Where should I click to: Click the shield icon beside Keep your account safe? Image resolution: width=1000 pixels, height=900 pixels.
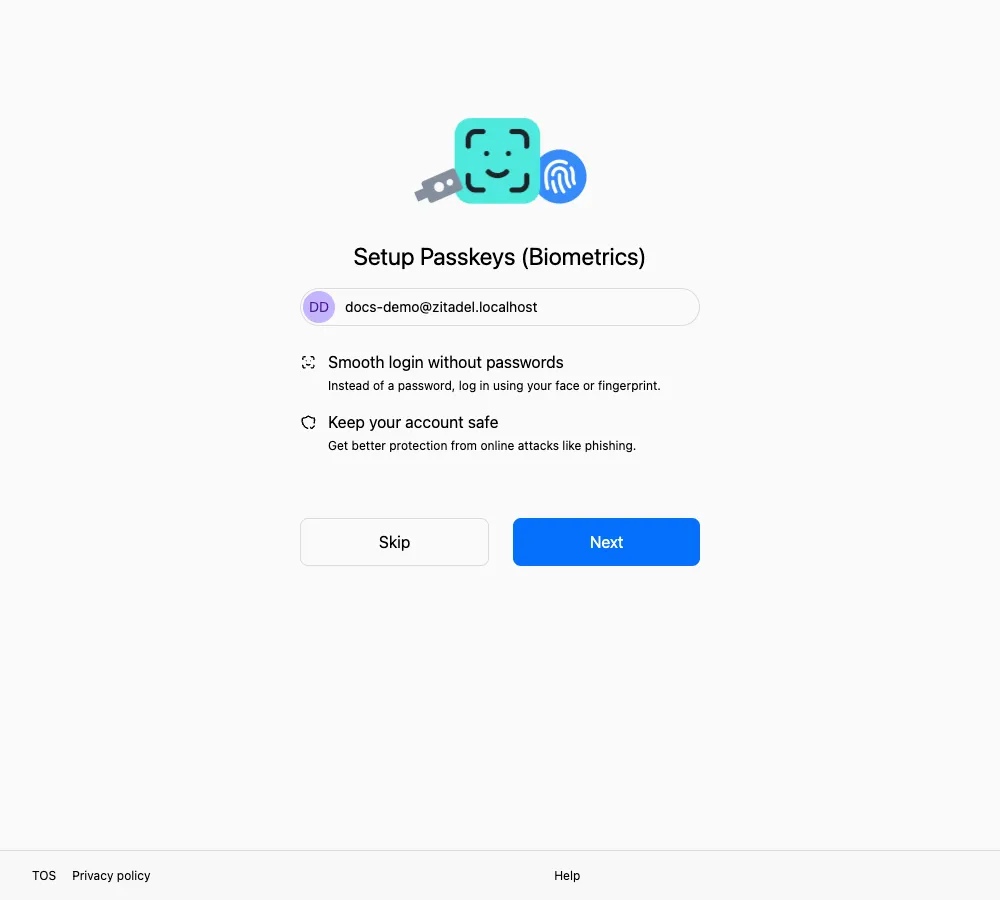(x=309, y=422)
